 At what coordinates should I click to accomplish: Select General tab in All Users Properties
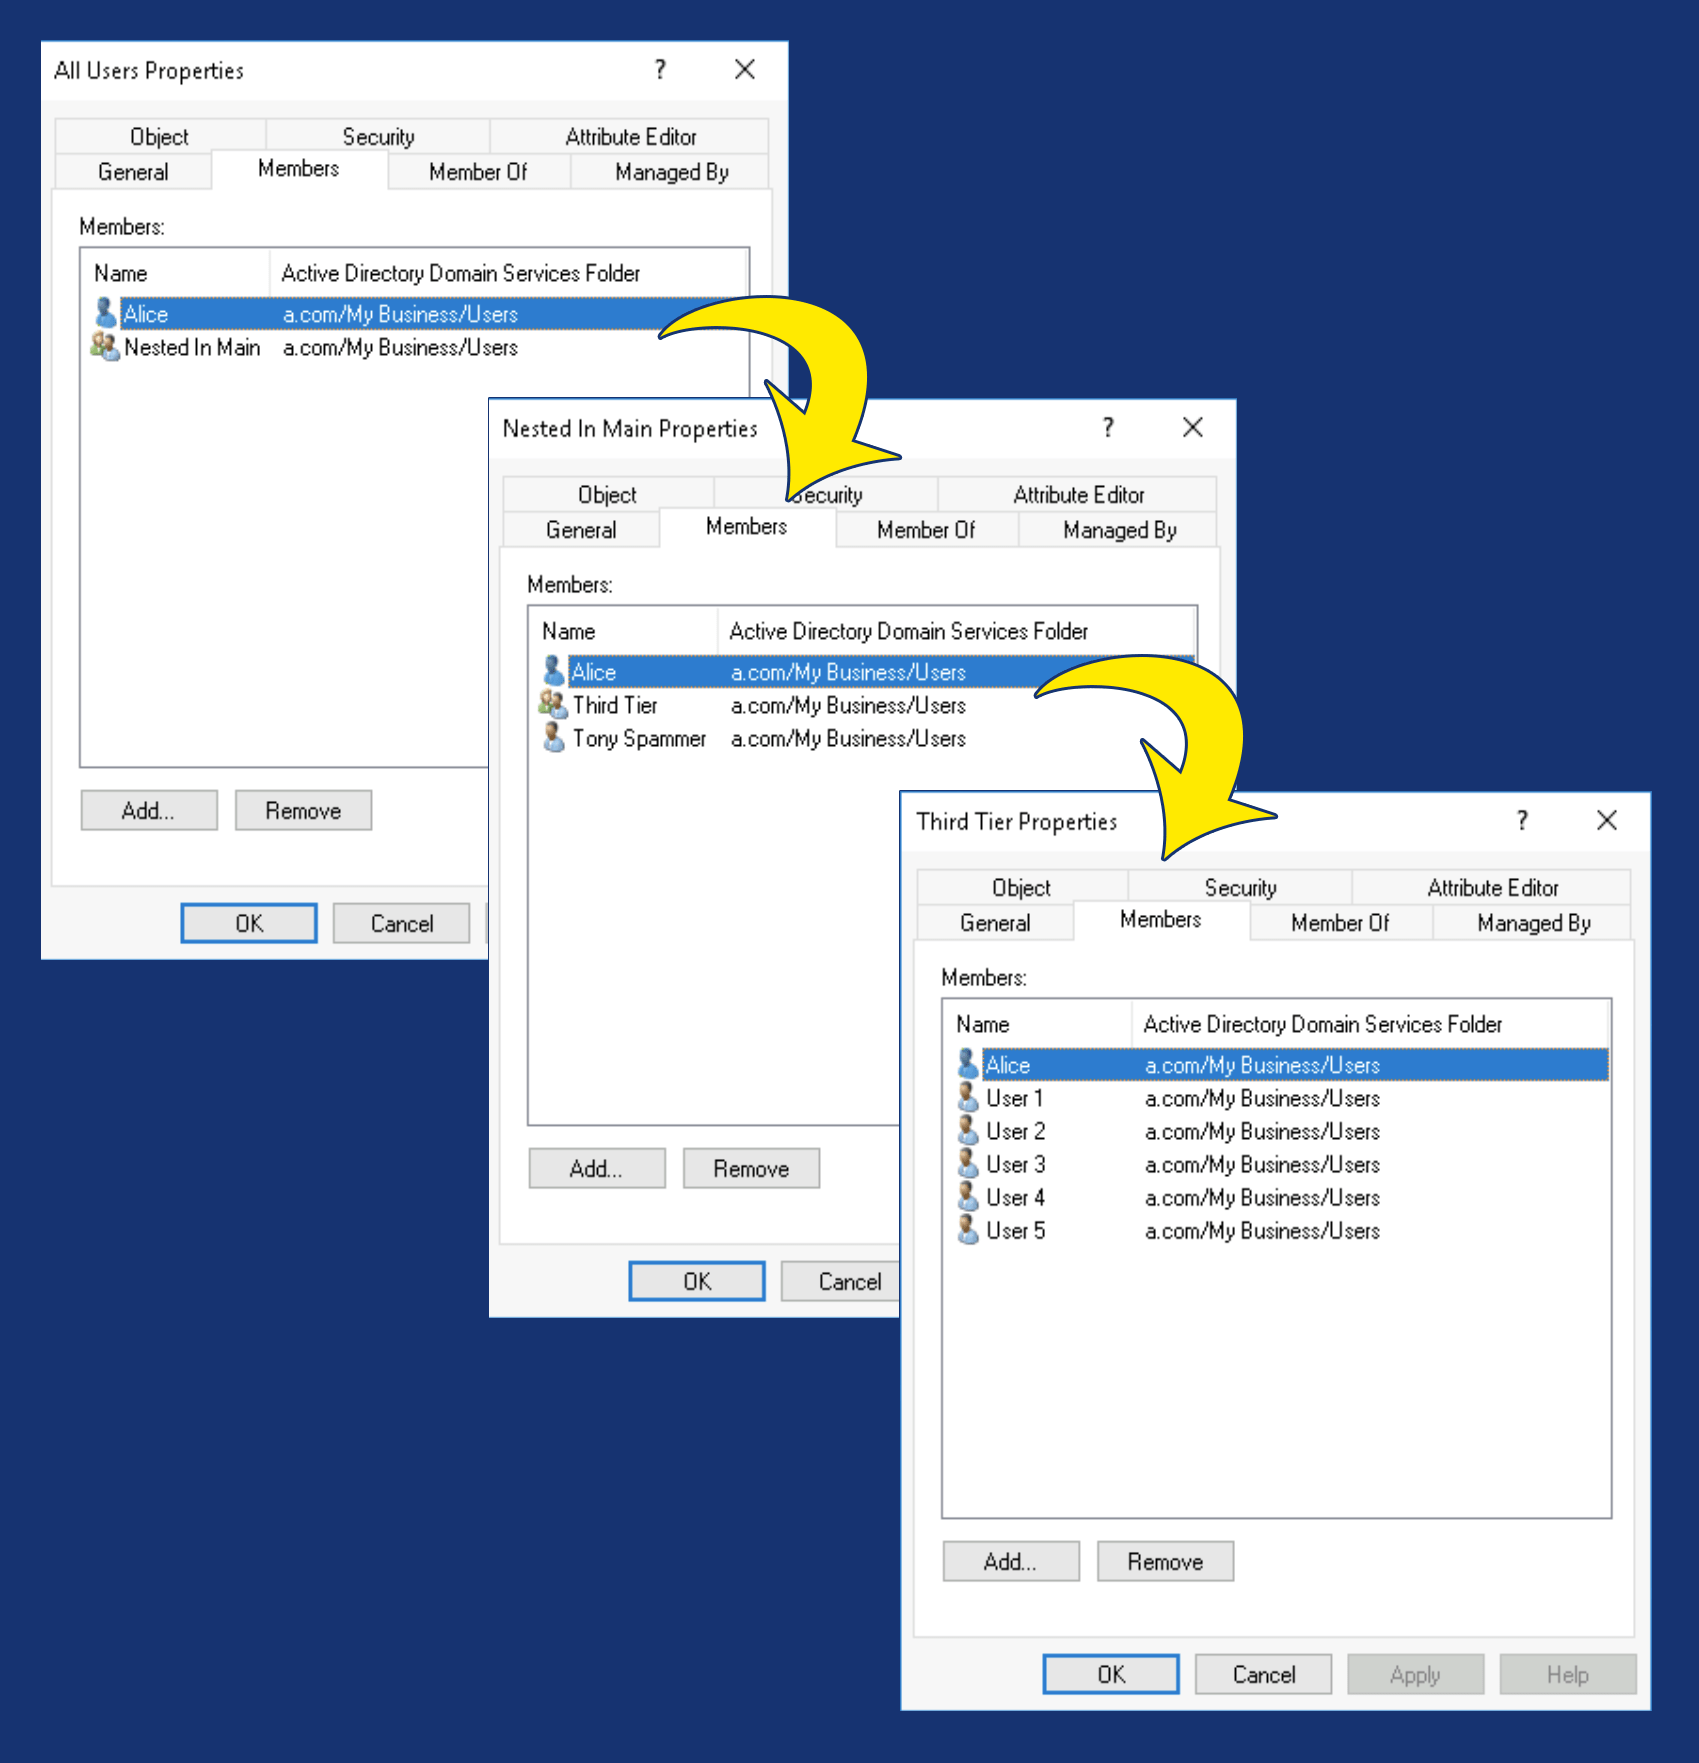[x=133, y=172]
